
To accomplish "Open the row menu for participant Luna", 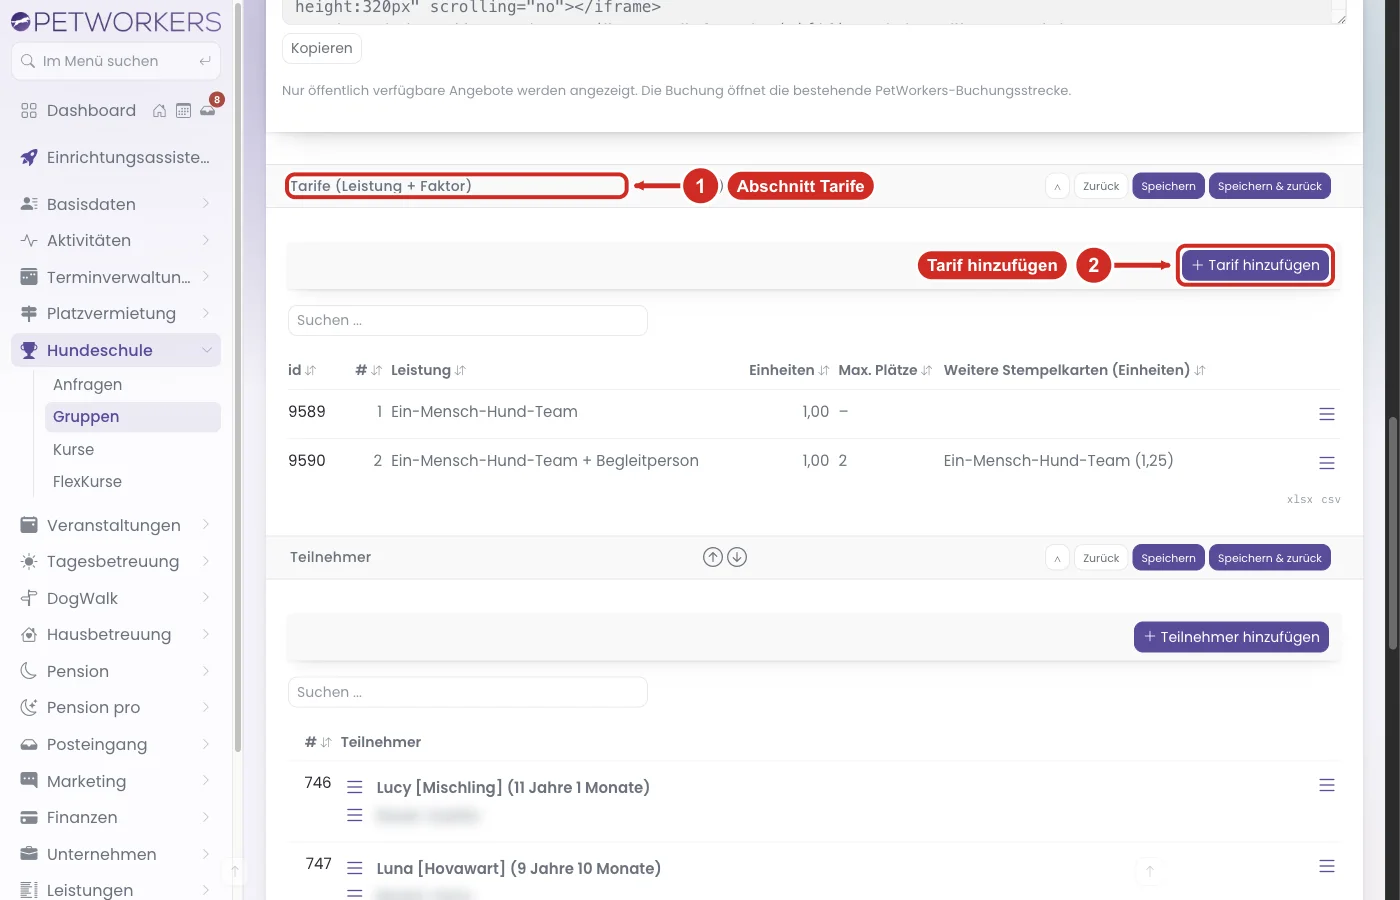I will coord(1327,866).
